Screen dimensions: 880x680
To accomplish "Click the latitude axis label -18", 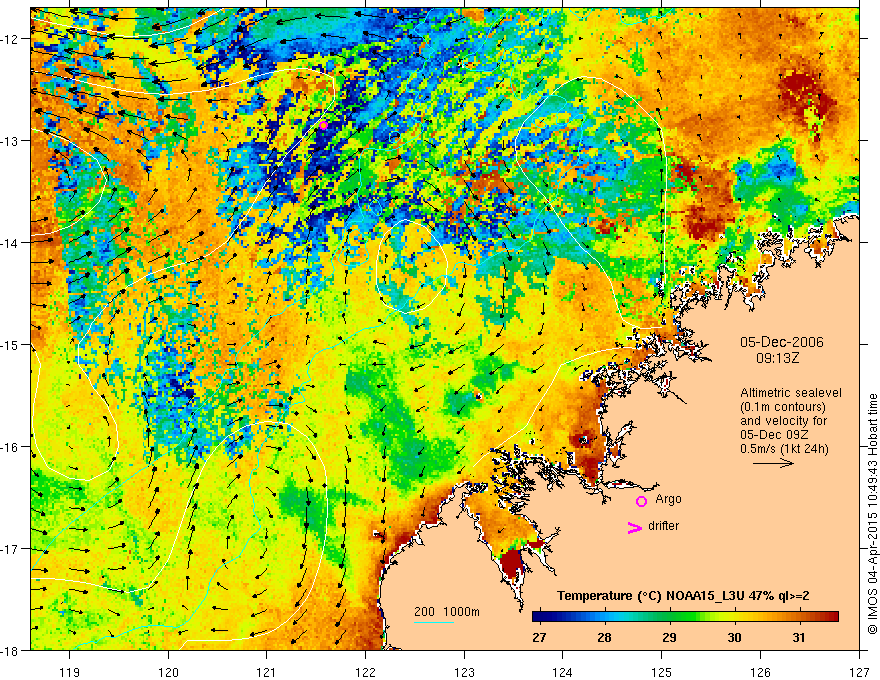I will (x=11, y=650).
